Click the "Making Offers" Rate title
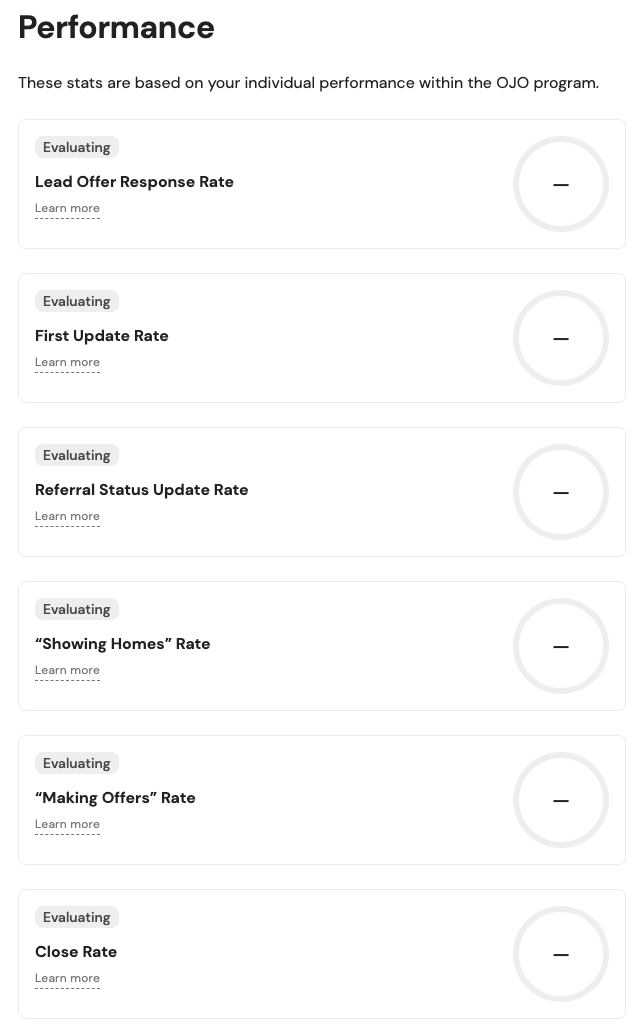Image resolution: width=638 pixels, height=1034 pixels. tap(115, 798)
